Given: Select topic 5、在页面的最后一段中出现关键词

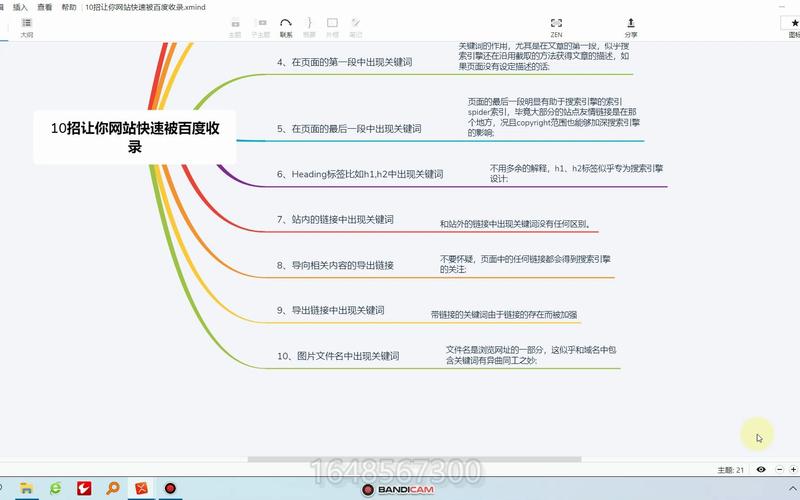Looking at the screenshot, I should coord(349,129).
